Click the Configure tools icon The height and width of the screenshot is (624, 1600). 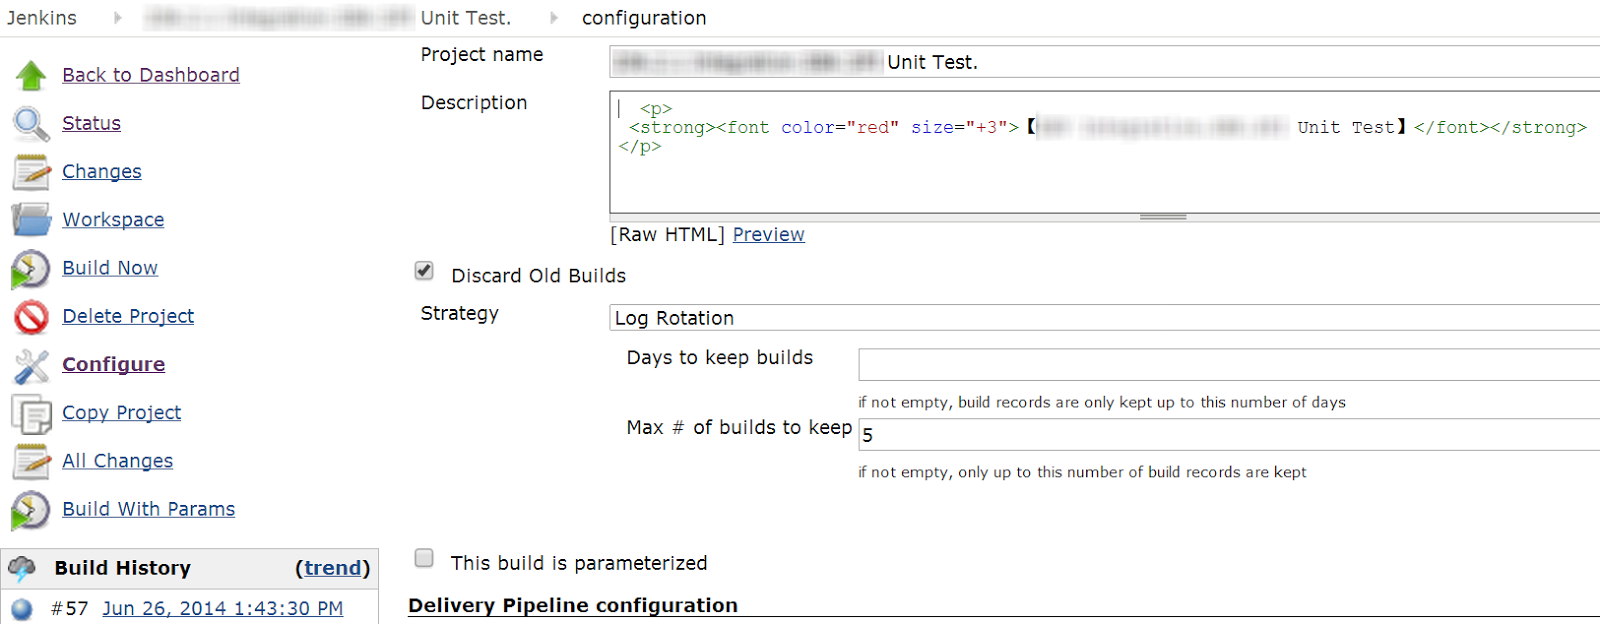click(x=31, y=366)
